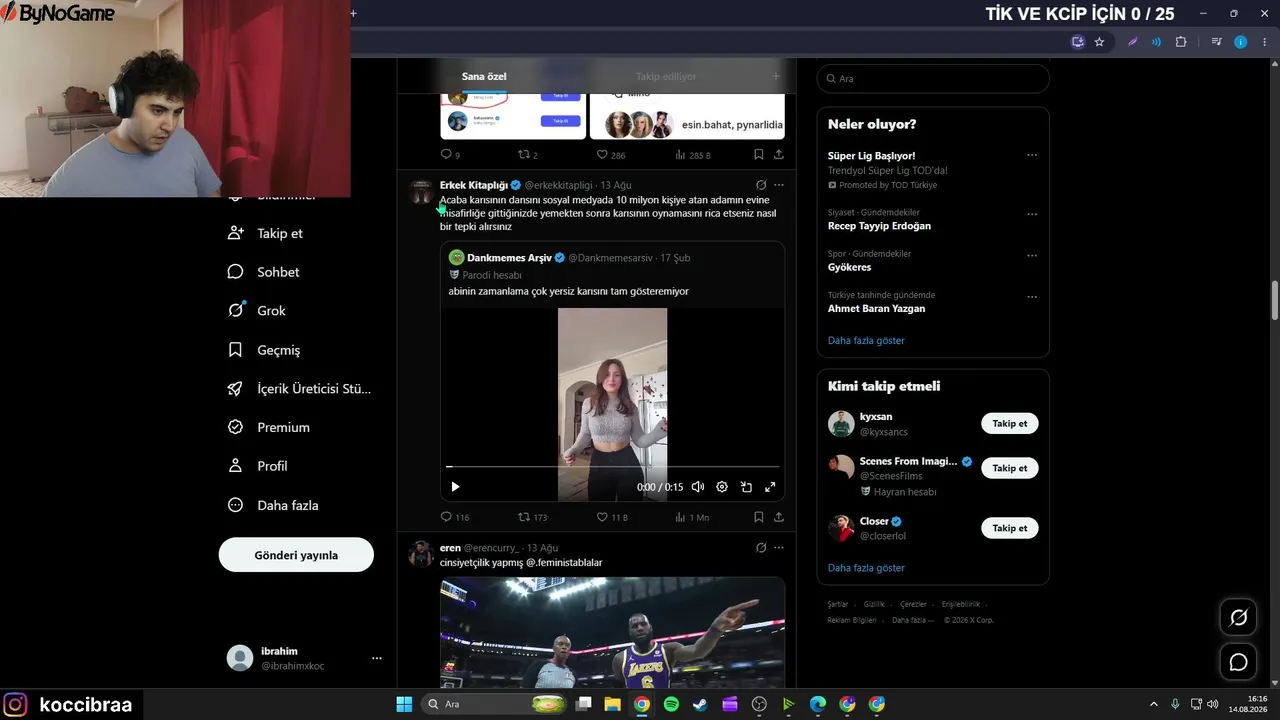Mute the video volume

coord(698,487)
